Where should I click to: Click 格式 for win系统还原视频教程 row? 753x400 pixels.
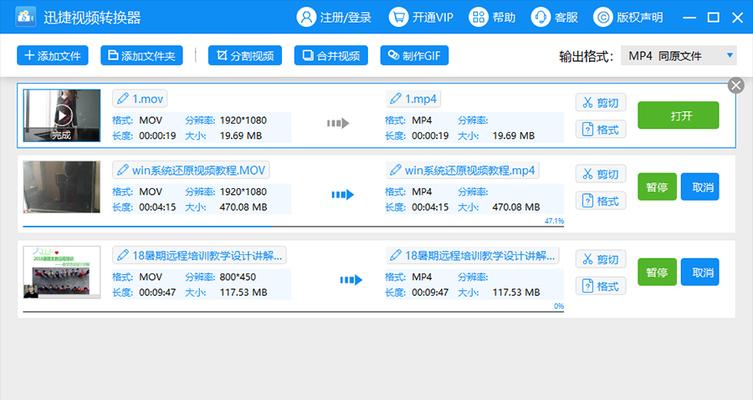(600, 201)
